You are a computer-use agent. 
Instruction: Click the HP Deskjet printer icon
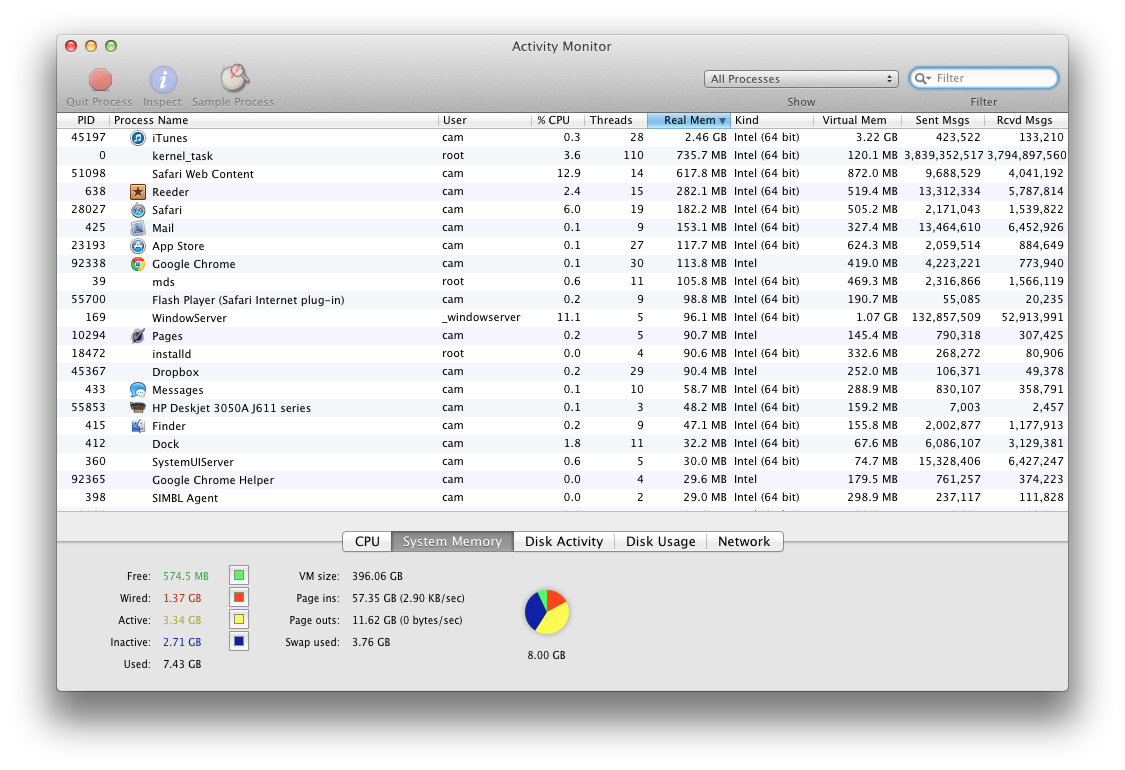(x=138, y=408)
